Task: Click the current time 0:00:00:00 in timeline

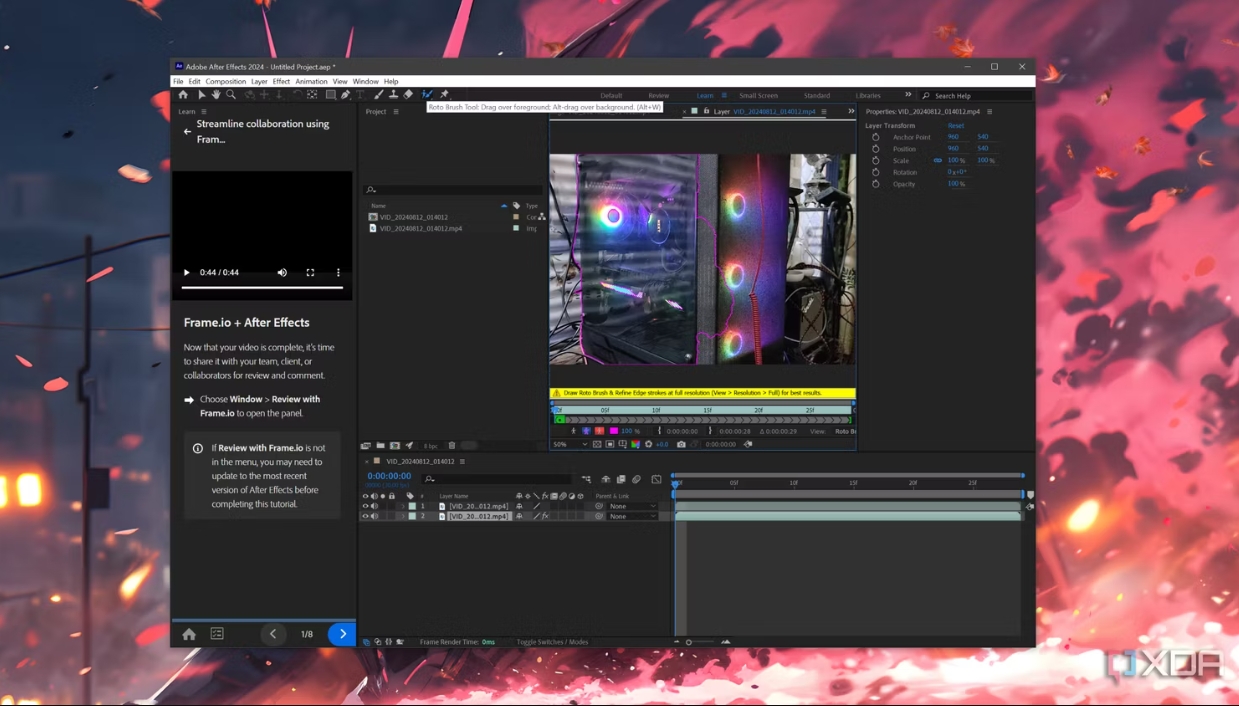Action: (x=389, y=476)
